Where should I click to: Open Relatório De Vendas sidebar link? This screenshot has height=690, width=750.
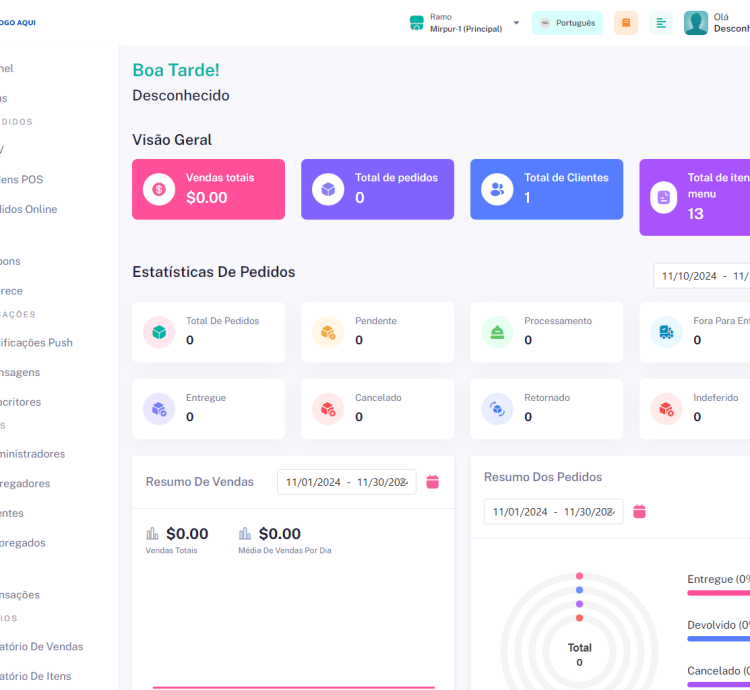(40, 646)
